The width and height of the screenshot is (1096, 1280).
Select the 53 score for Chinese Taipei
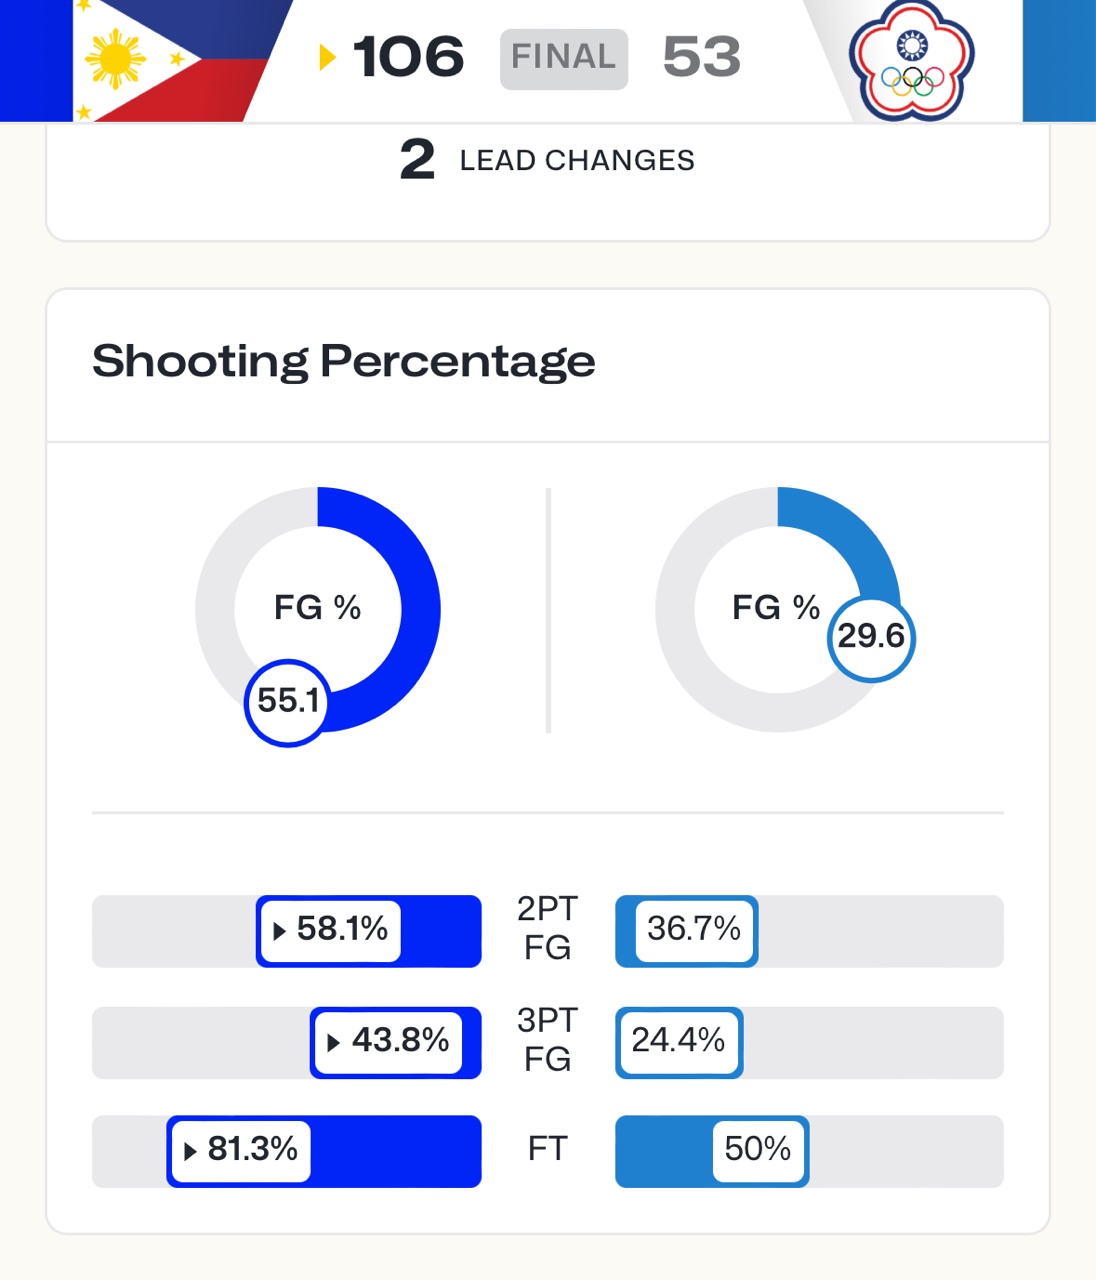(701, 57)
